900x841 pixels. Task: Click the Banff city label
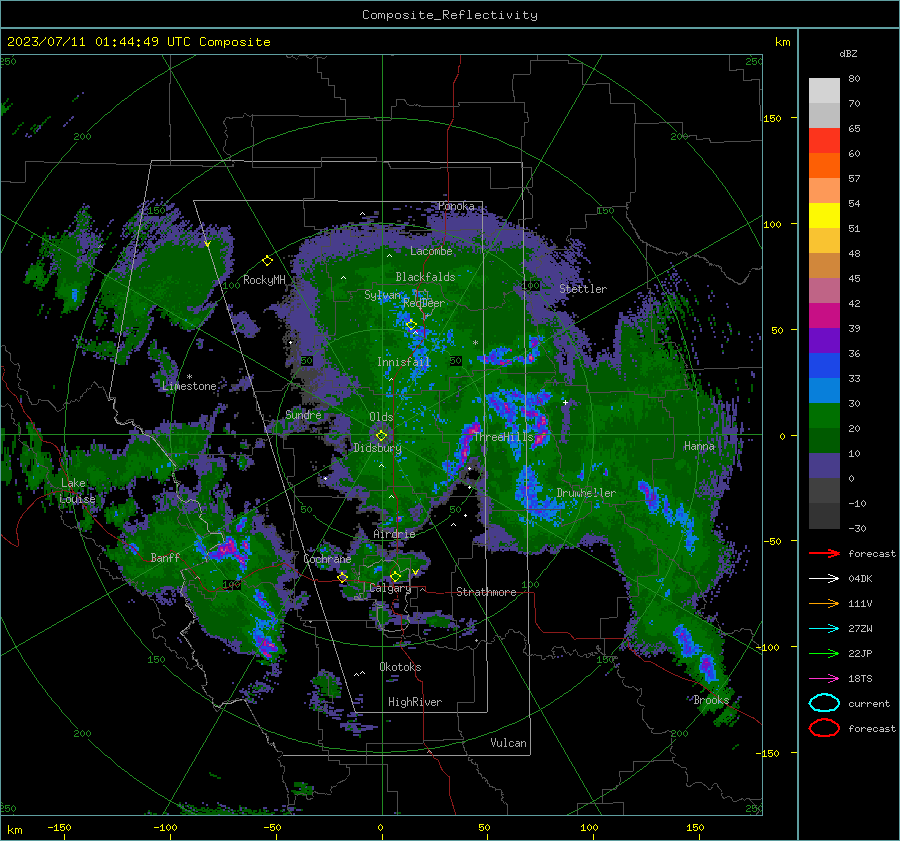pyautogui.click(x=165, y=557)
